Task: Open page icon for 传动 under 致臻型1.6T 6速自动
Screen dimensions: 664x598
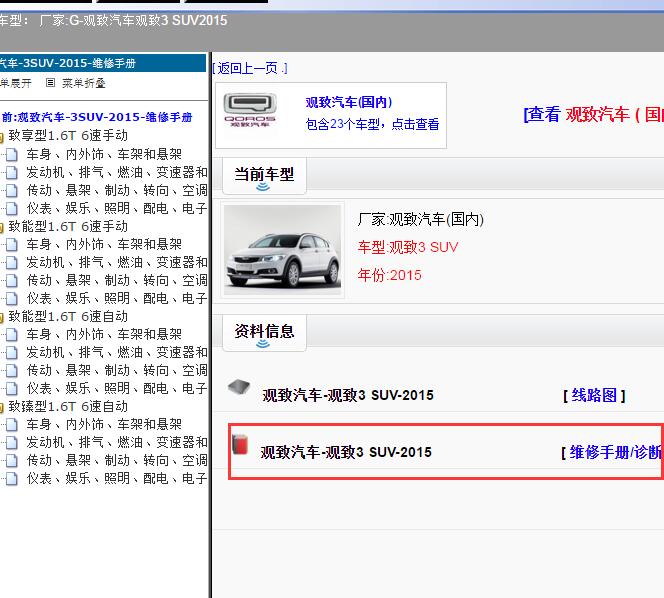Action: 12,460
